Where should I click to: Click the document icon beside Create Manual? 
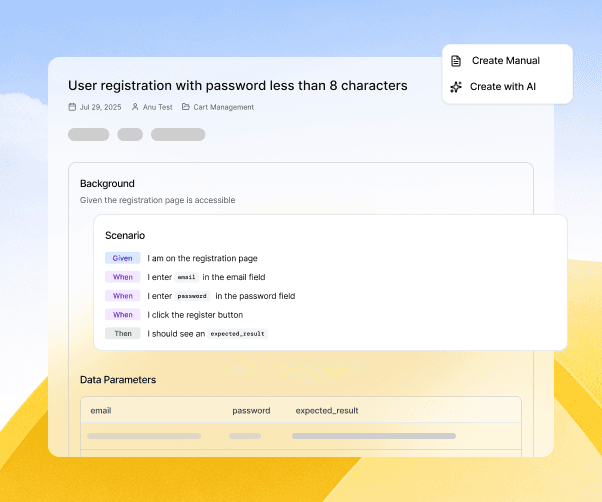click(456, 61)
